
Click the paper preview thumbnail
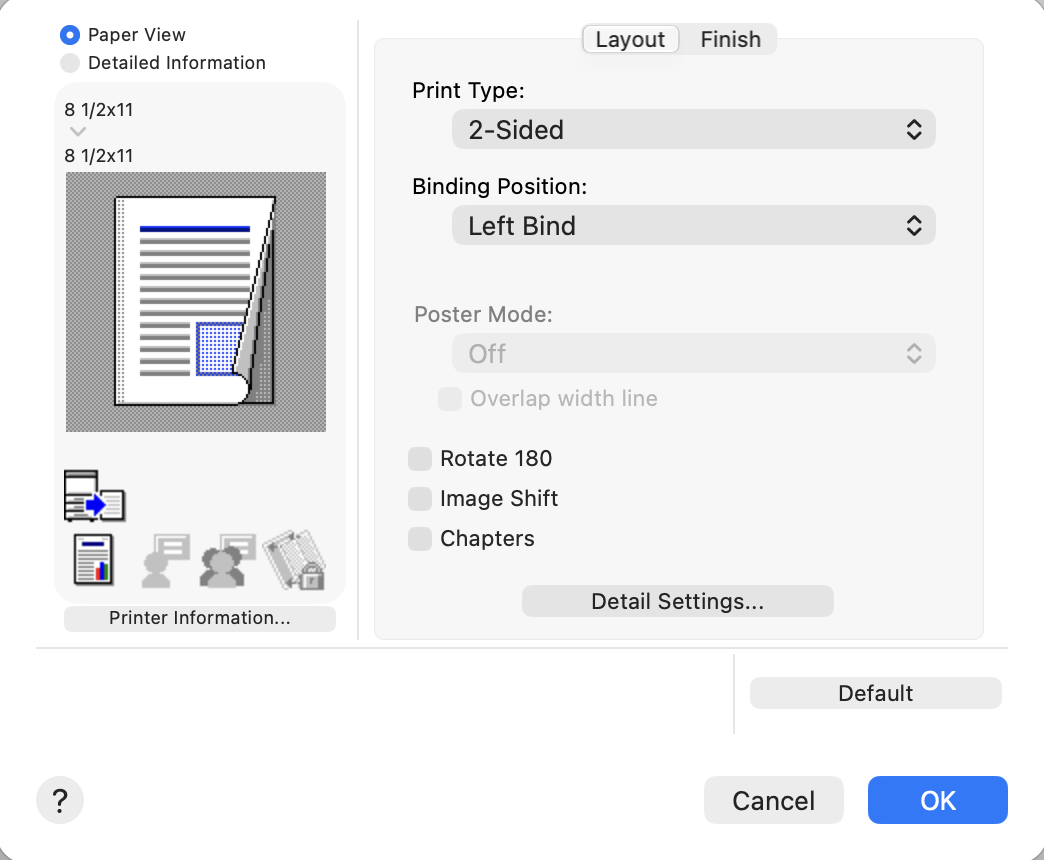196,302
